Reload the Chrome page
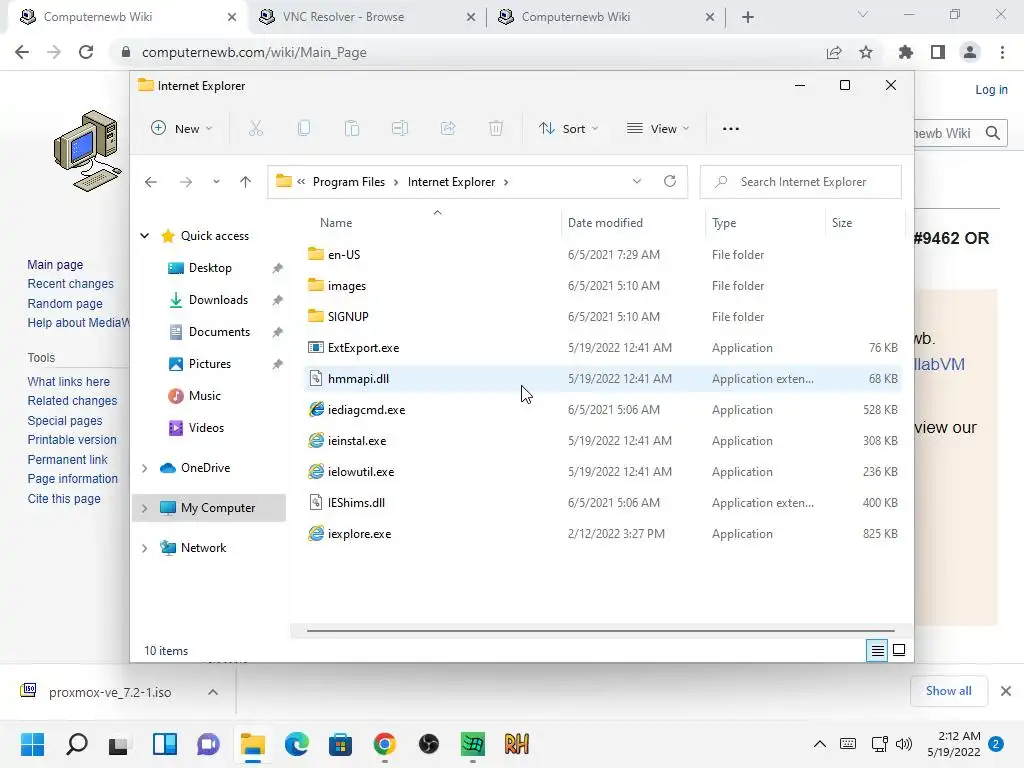Image resolution: width=1024 pixels, height=768 pixels. pos(86,52)
